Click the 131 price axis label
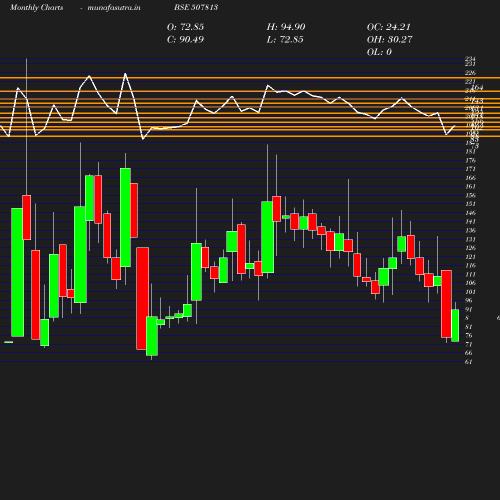The image size is (500, 500). coord(470,239)
